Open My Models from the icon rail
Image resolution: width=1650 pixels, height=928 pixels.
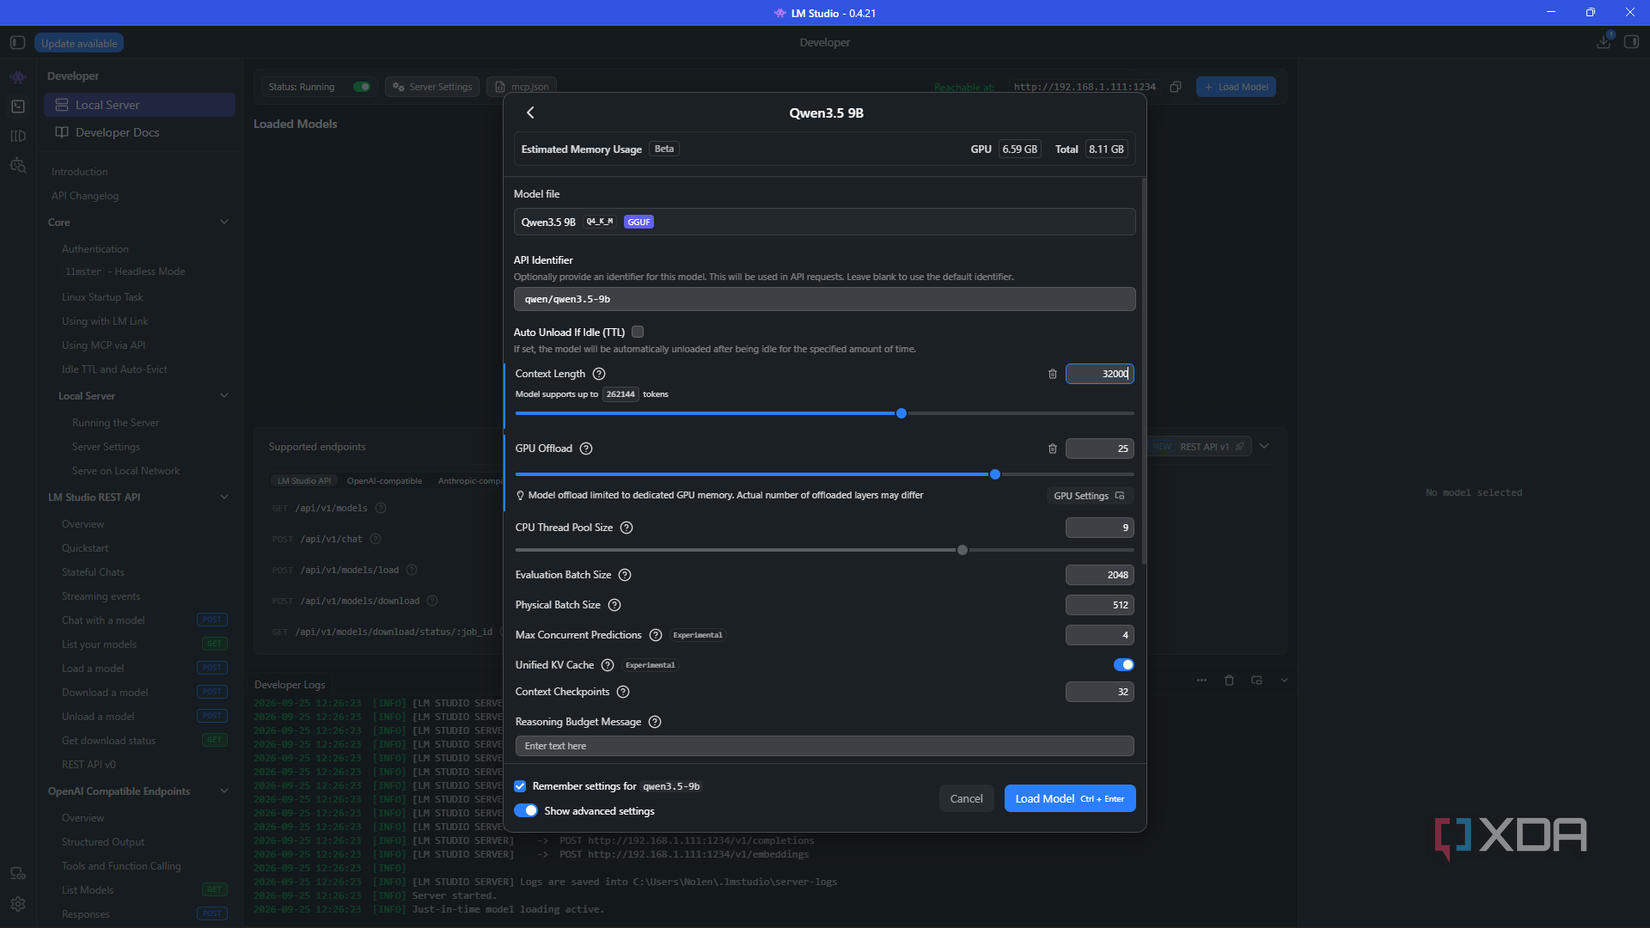[18, 135]
